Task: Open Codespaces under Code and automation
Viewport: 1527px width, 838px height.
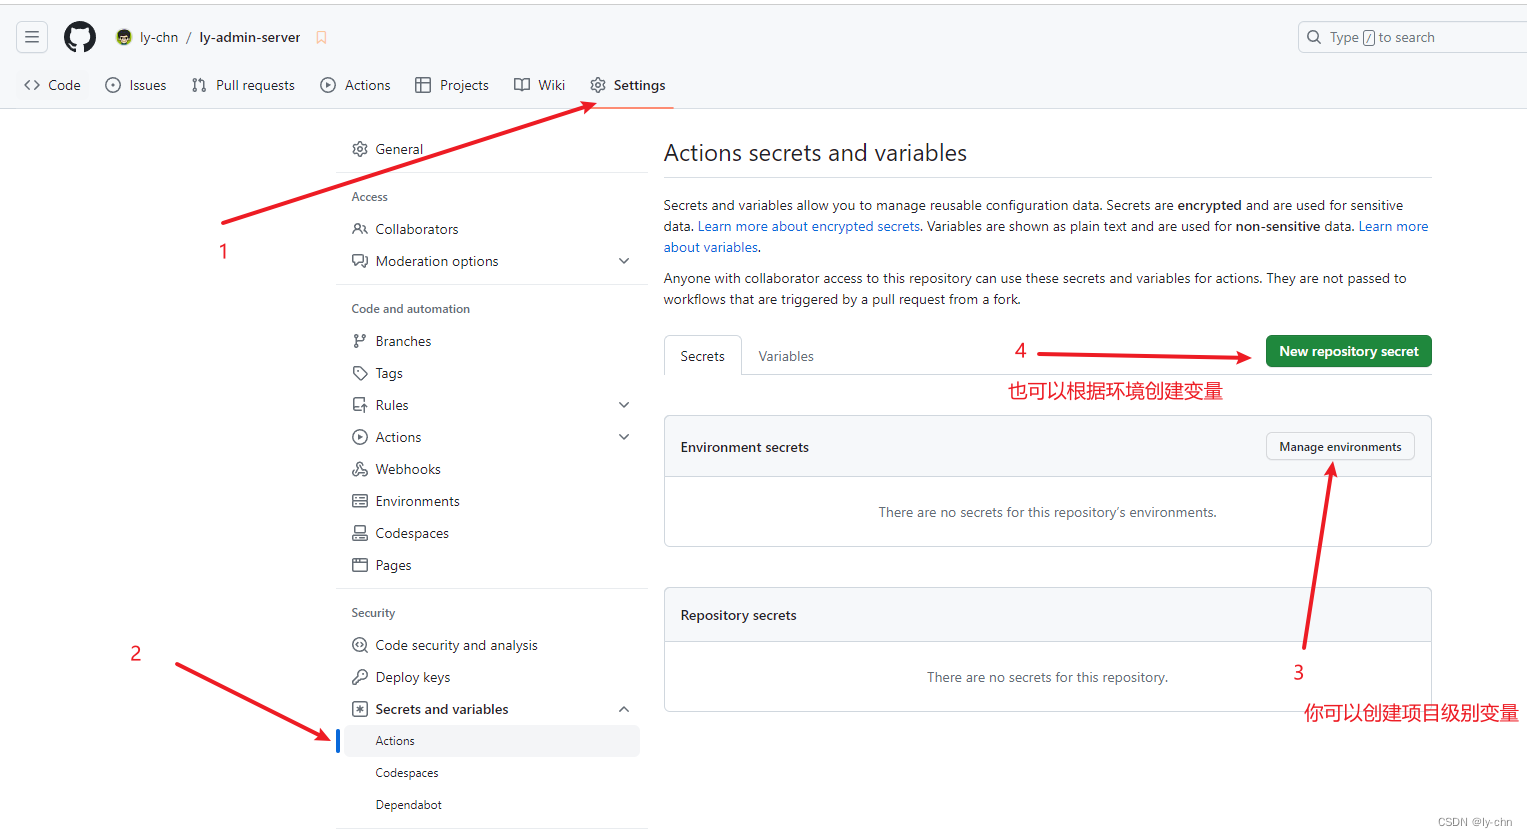Action: pos(412,532)
